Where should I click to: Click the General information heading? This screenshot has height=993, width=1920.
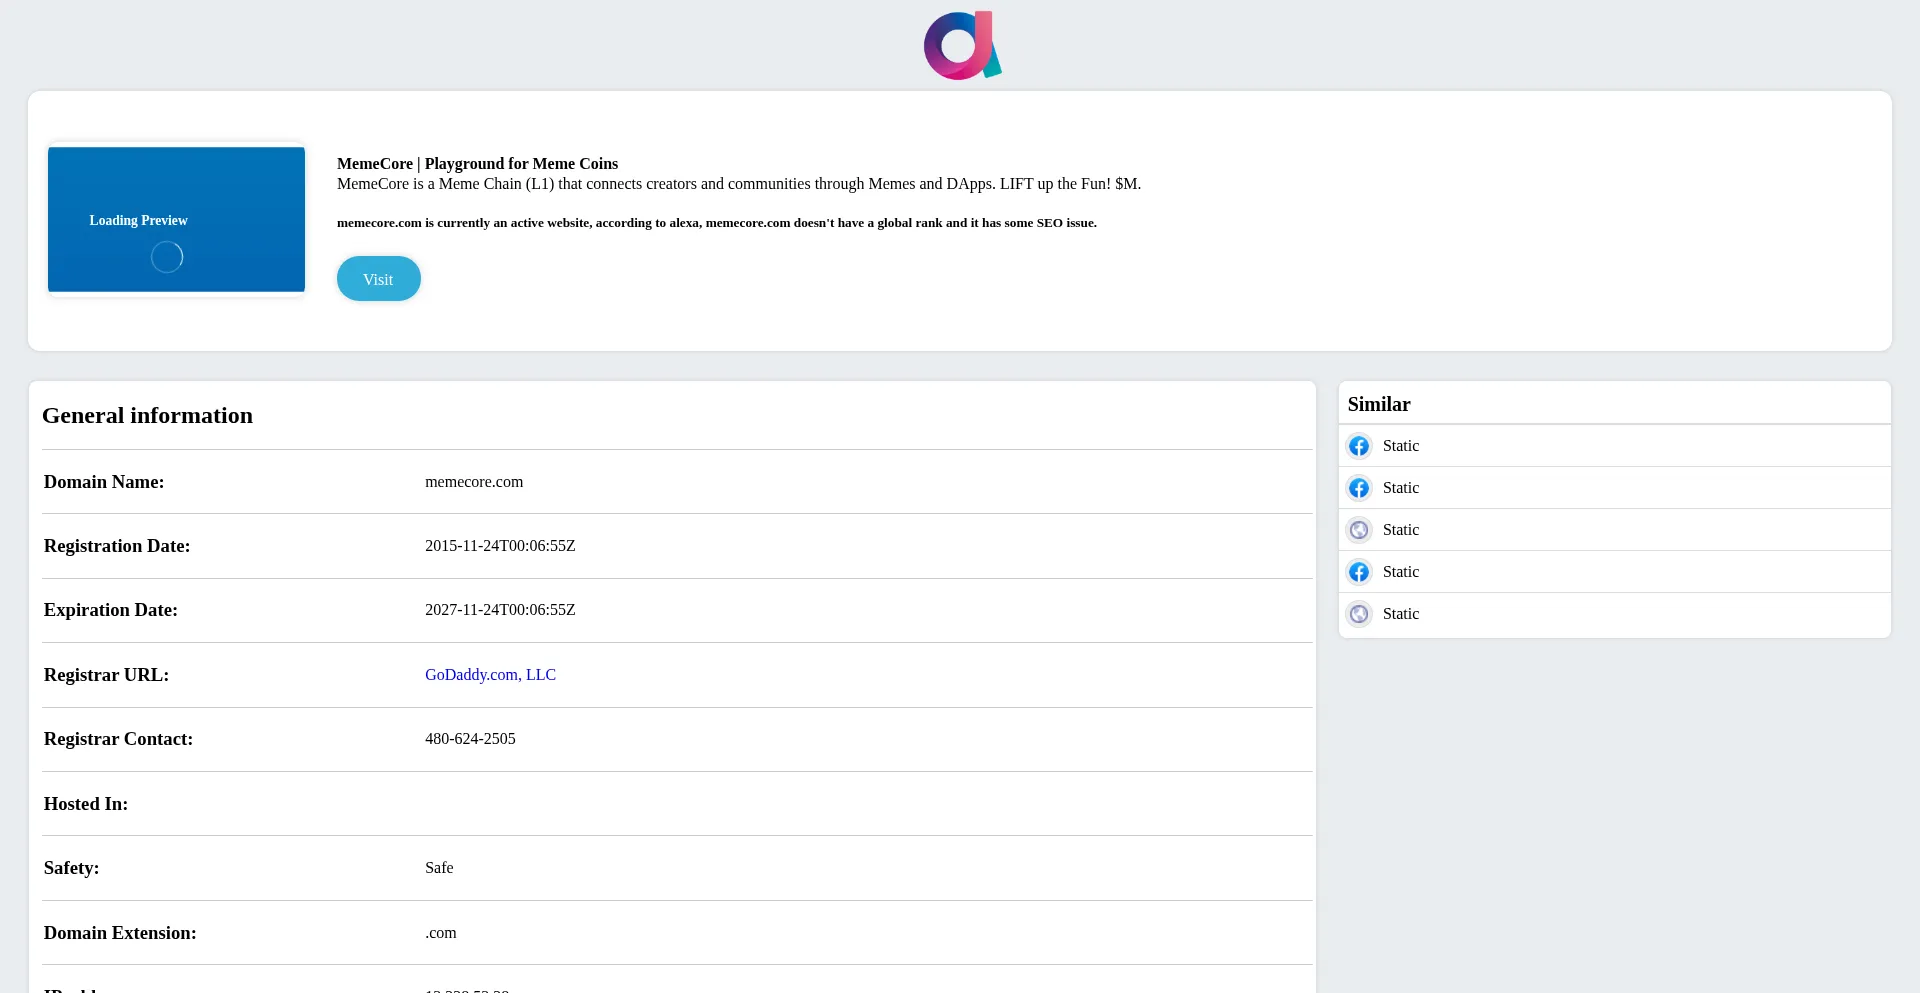coord(147,415)
